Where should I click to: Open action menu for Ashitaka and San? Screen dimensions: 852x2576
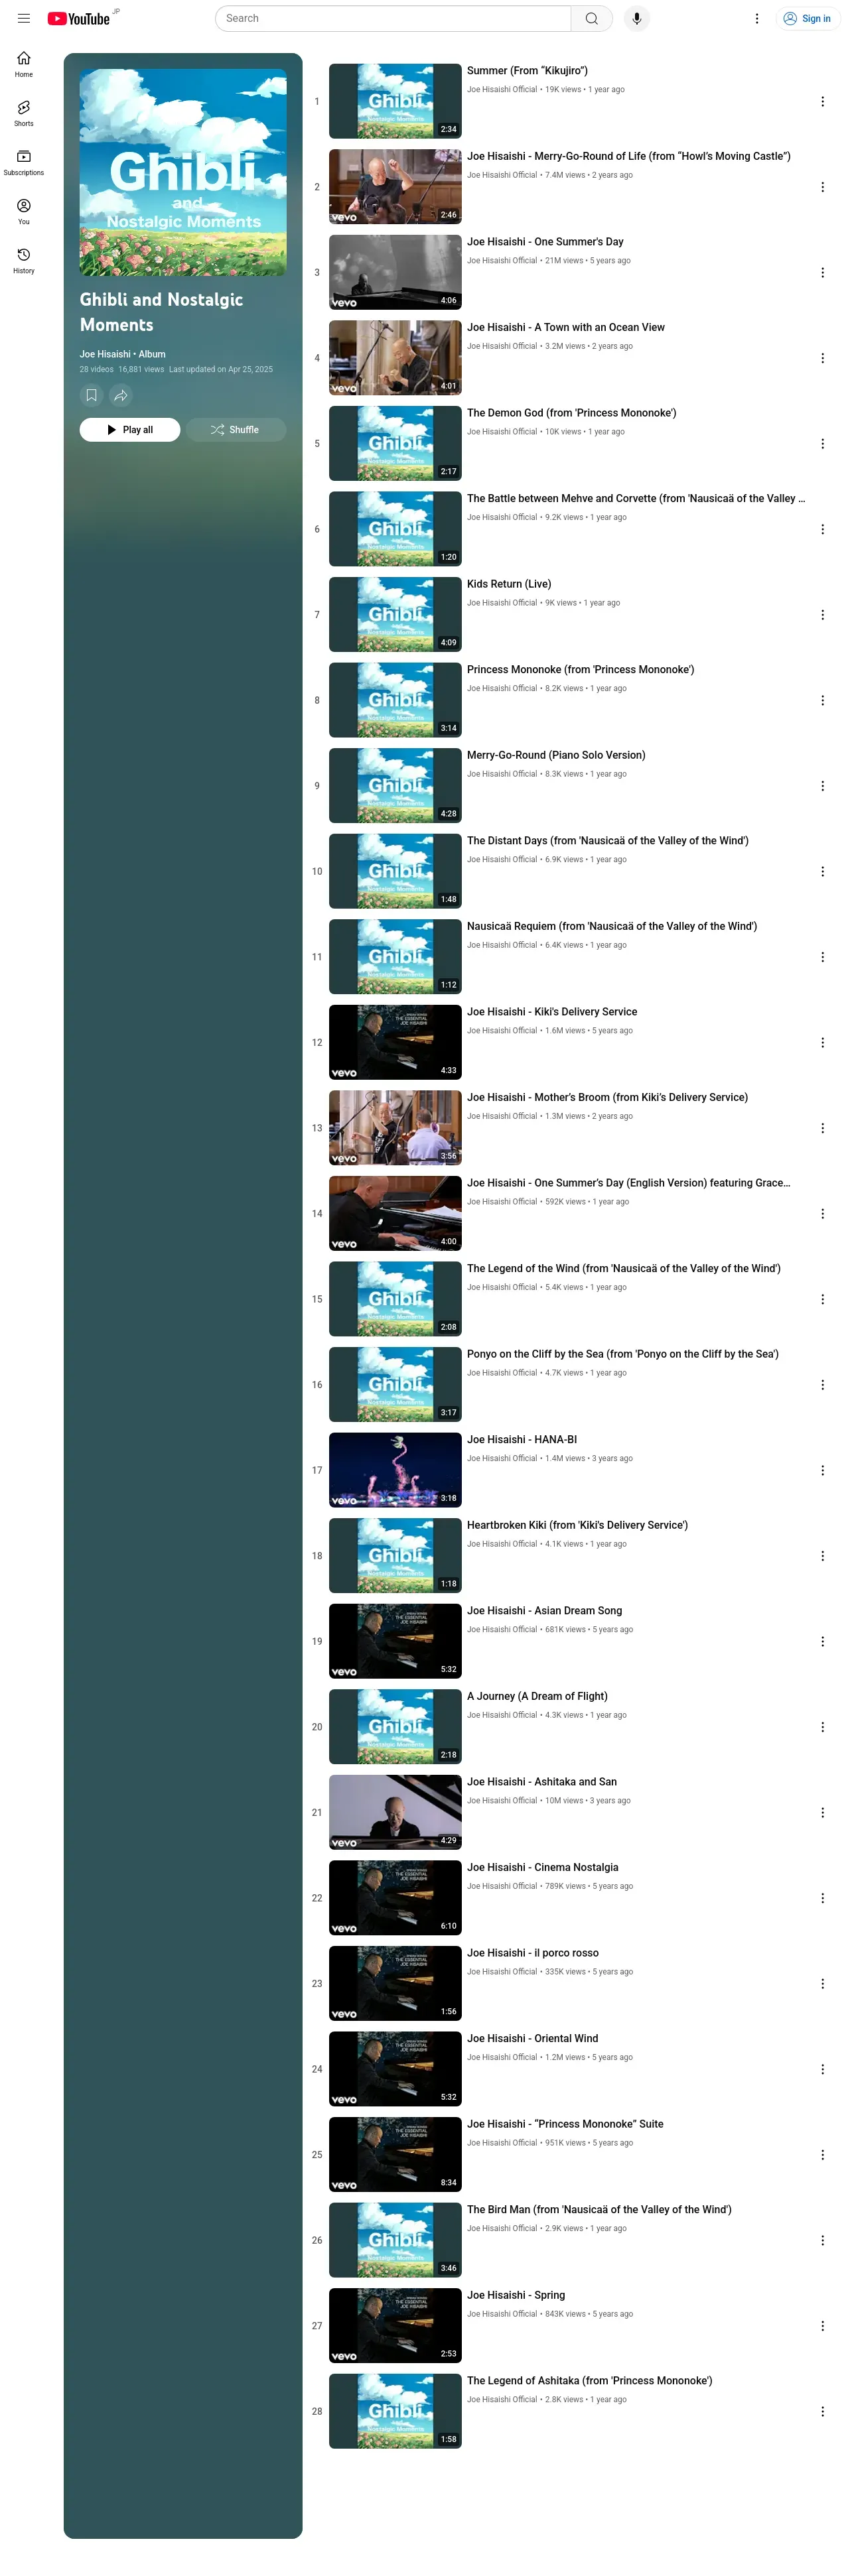822,1812
